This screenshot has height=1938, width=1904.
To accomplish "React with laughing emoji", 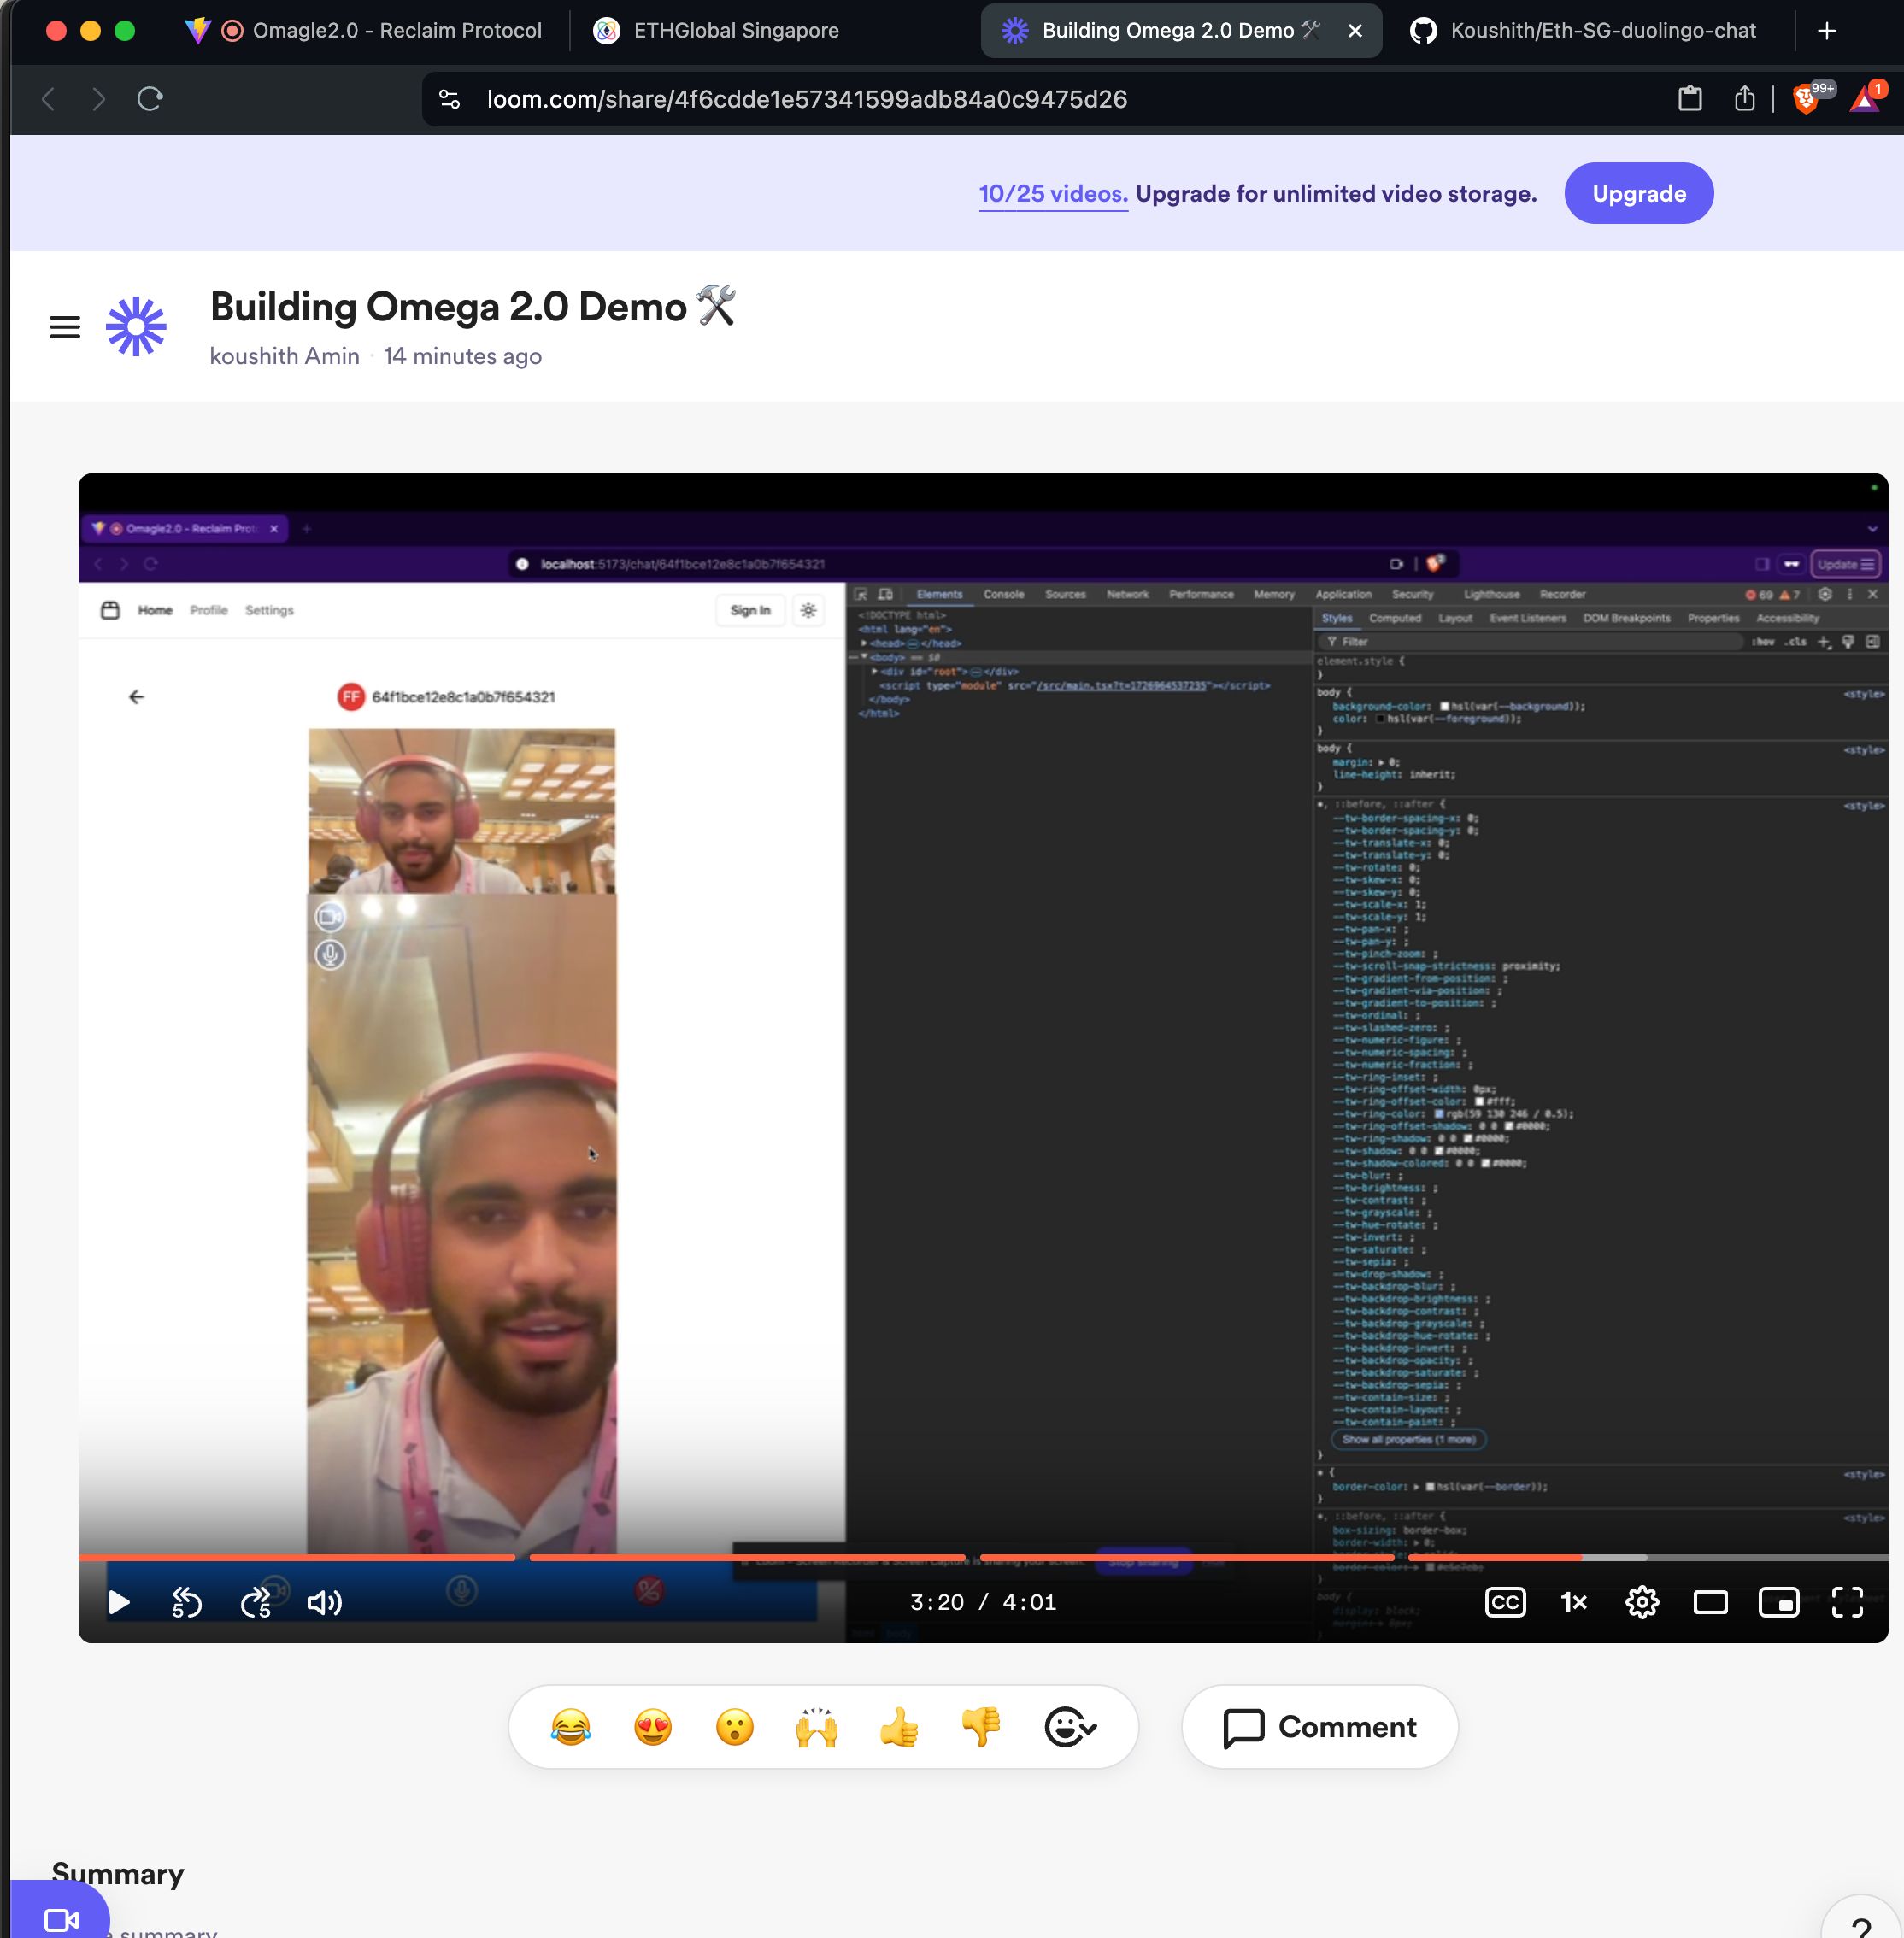I will point(571,1727).
